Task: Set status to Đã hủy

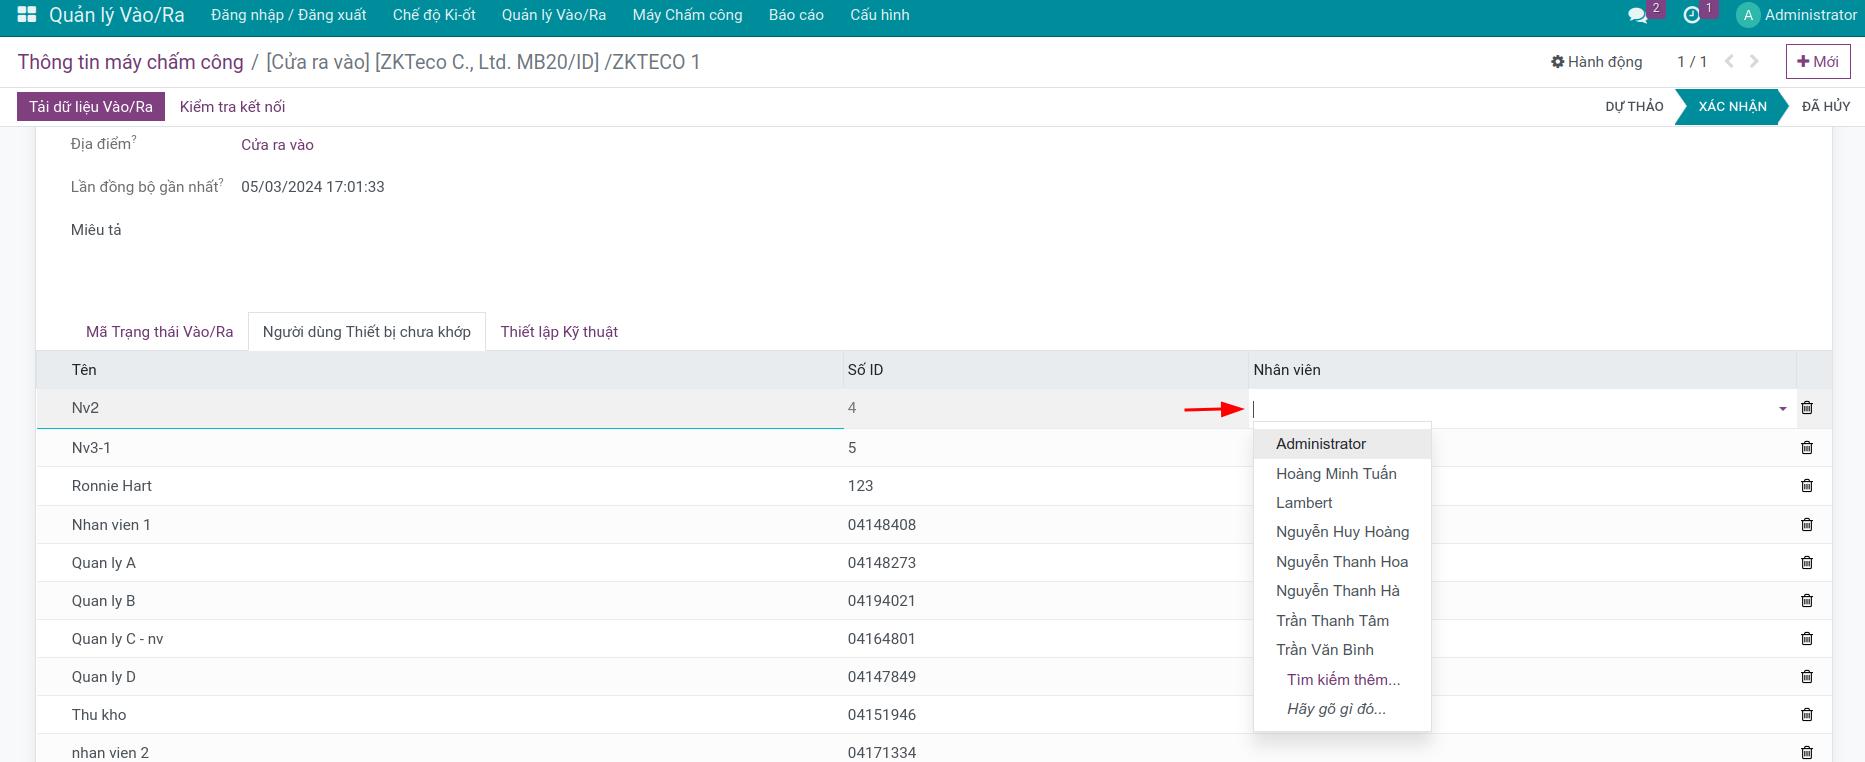Action: click(x=1825, y=106)
